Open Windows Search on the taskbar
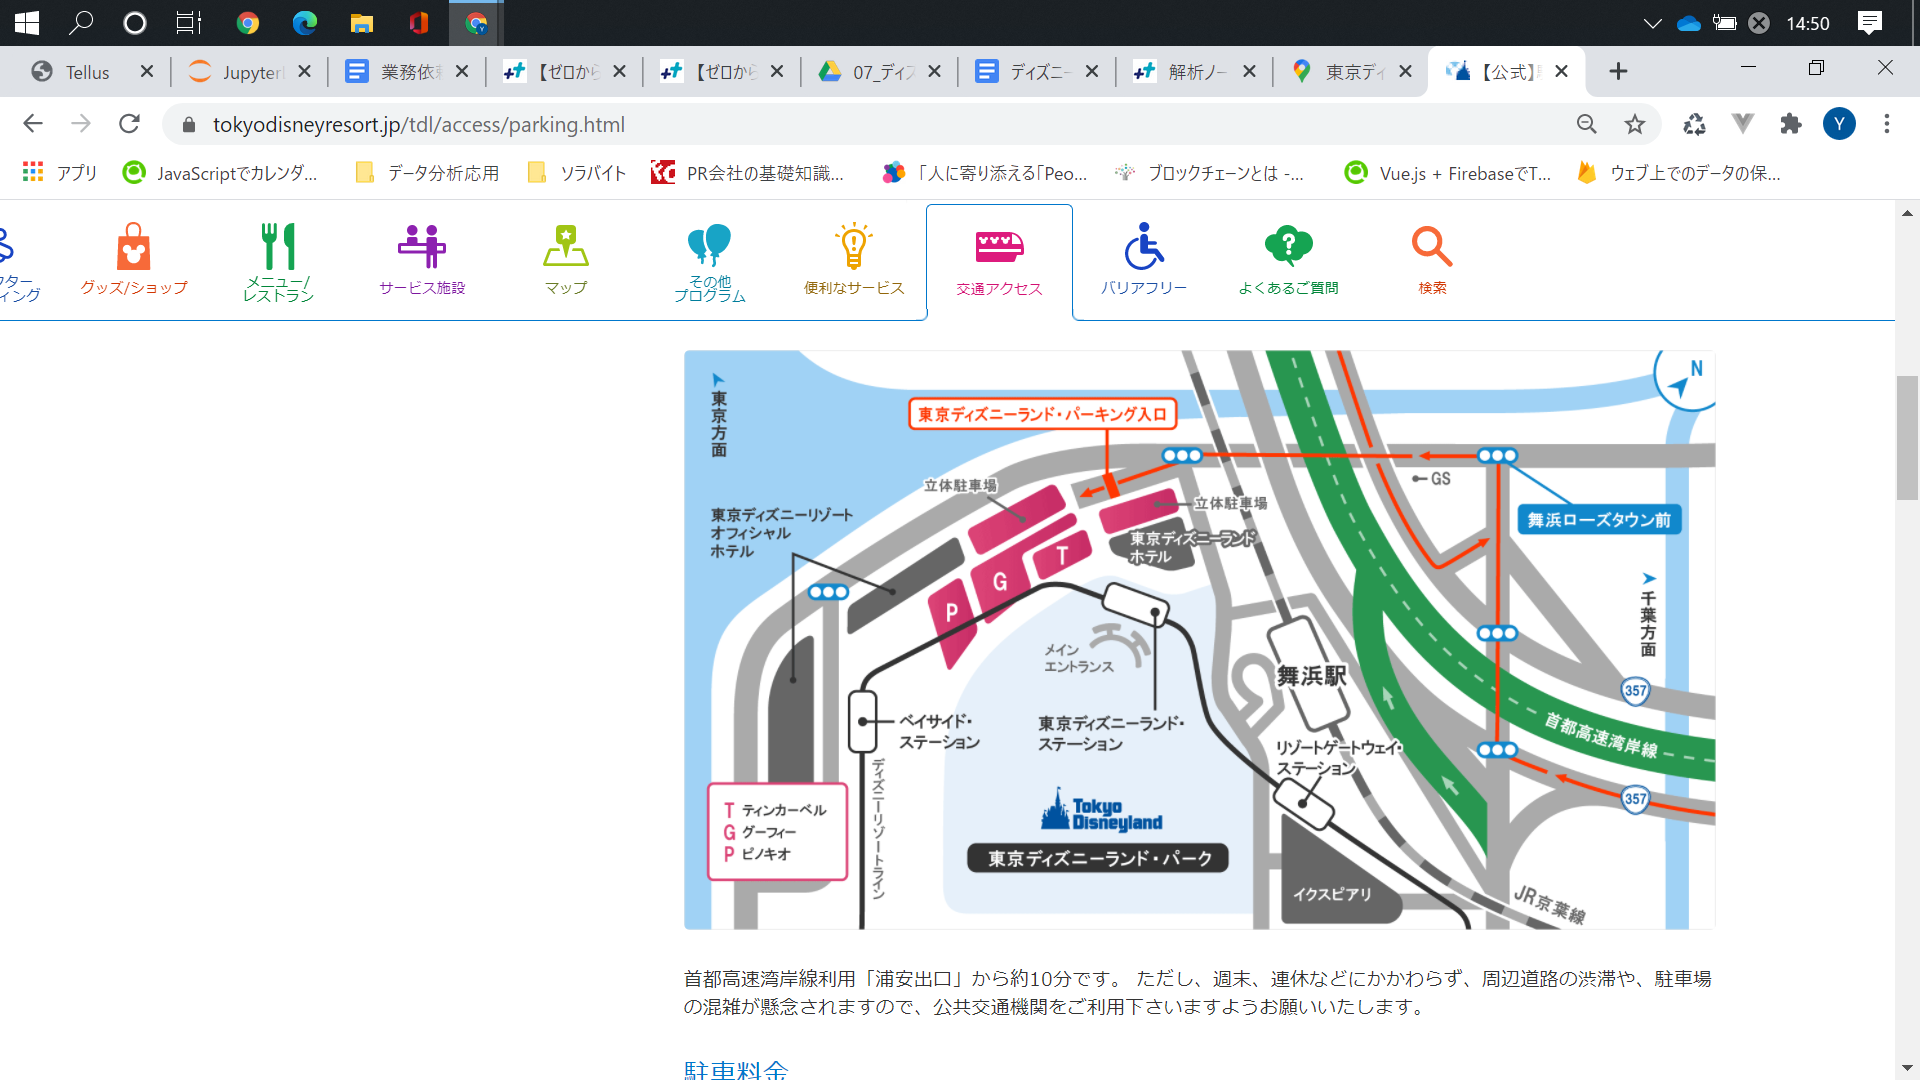This screenshot has width=1920, height=1080. 81,23
